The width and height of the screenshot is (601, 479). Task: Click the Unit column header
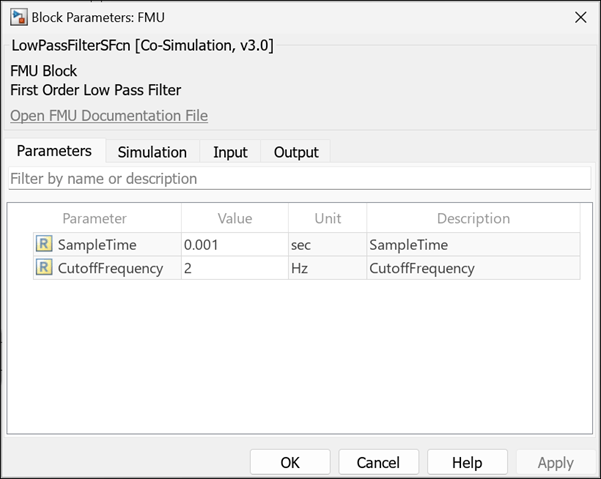327,218
